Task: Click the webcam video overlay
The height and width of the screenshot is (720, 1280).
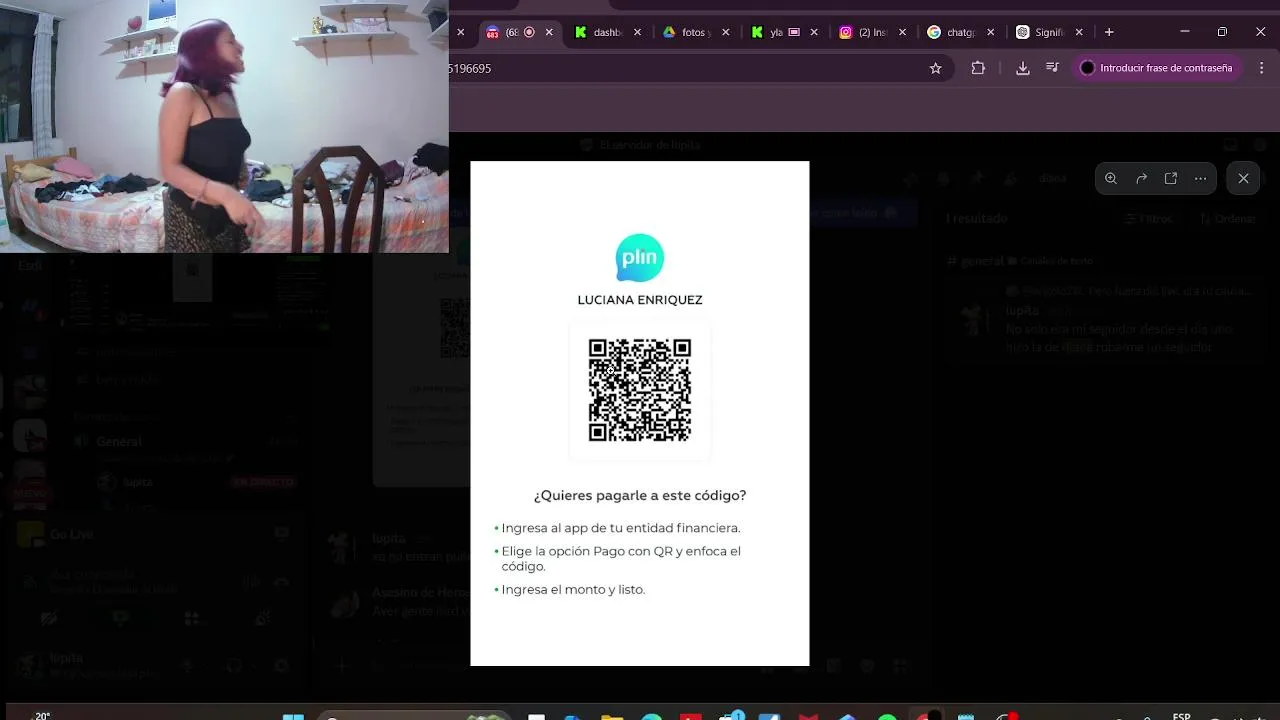Action: [x=224, y=126]
